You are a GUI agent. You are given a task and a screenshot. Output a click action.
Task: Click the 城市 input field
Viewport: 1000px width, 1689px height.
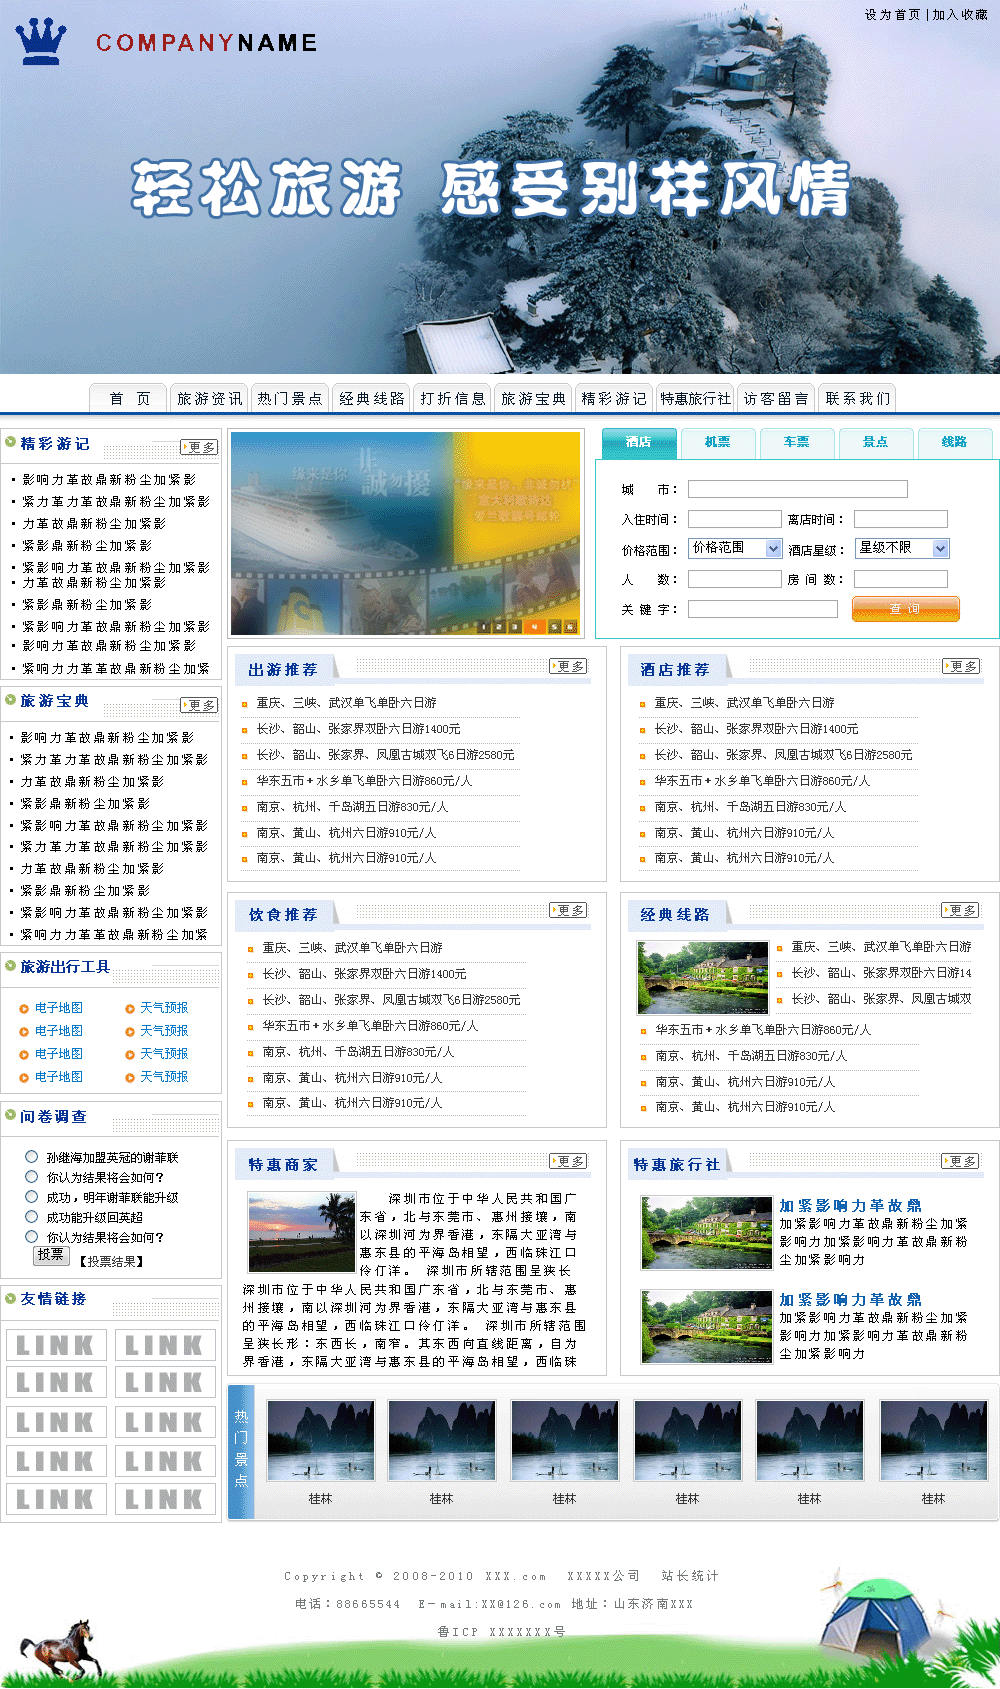(797, 489)
